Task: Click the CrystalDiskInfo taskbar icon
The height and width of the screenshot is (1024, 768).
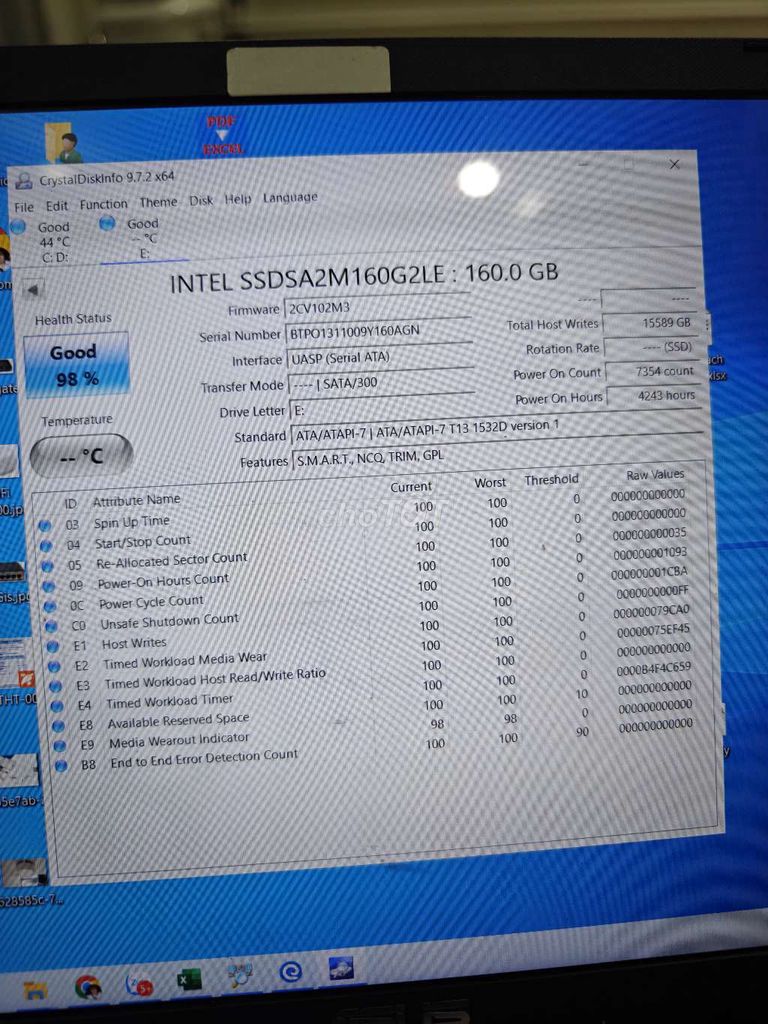Action: [341, 968]
